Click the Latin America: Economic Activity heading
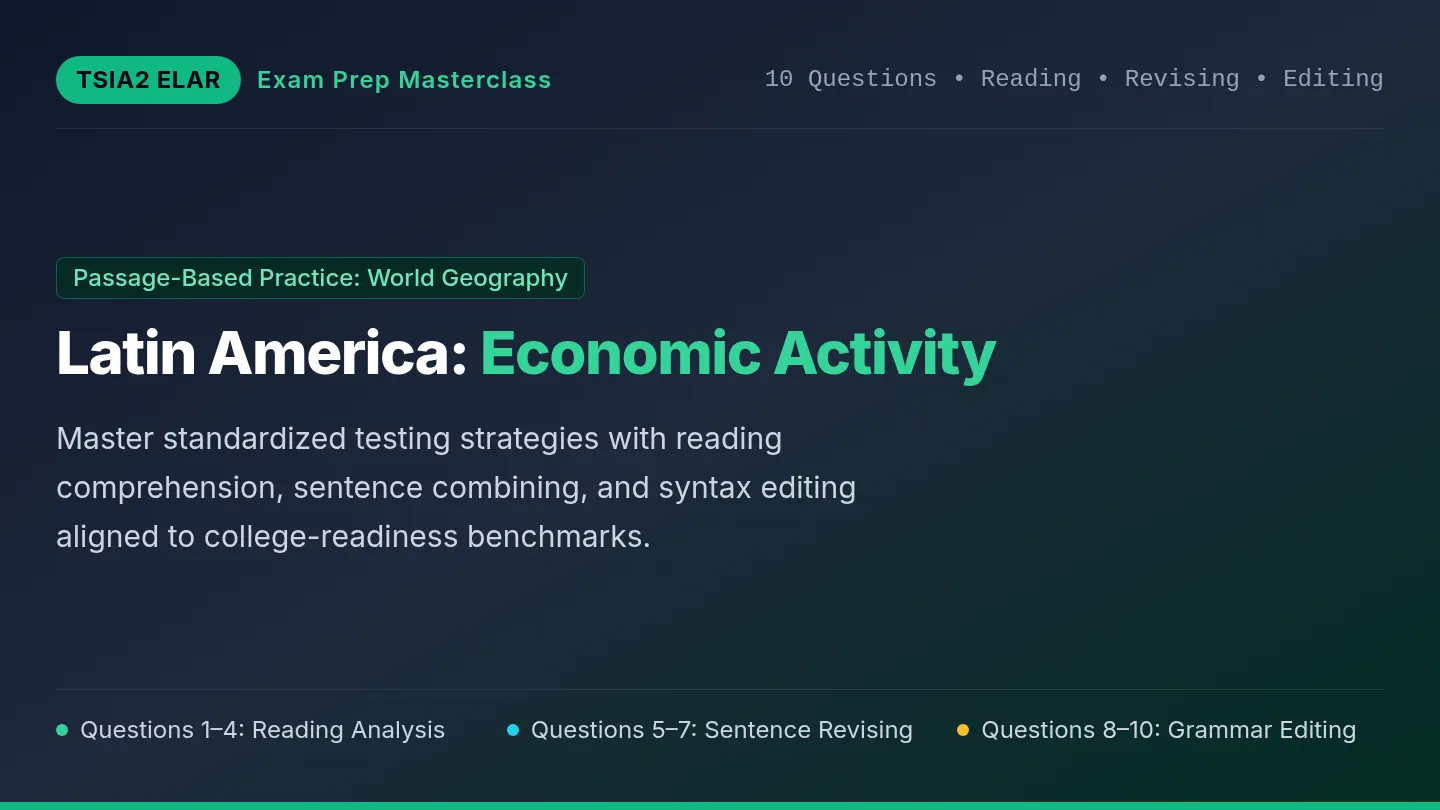Viewport: 1440px width, 810px height. [x=526, y=353]
